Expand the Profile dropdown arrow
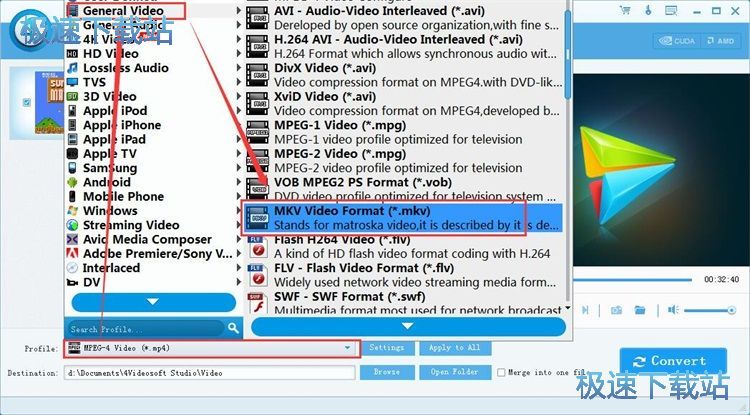 pyautogui.click(x=348, y=348)
